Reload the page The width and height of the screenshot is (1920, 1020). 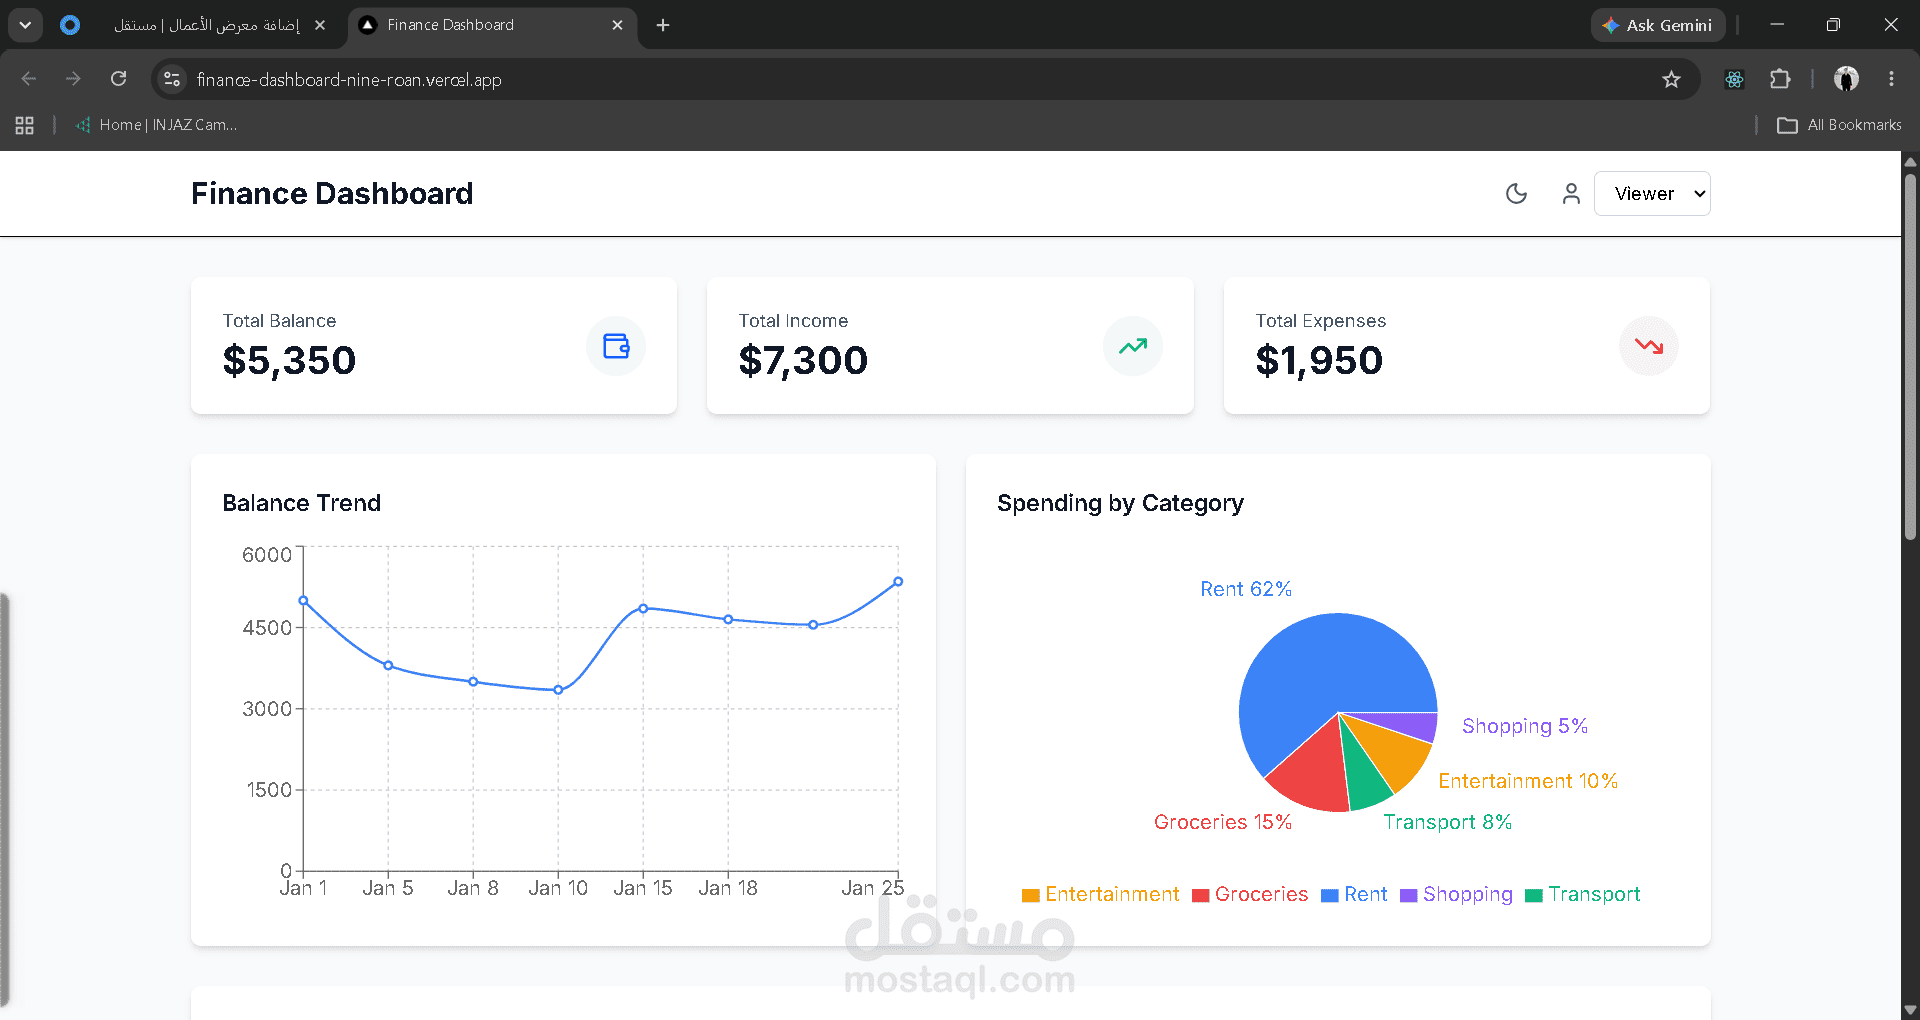tap(118, 78)
